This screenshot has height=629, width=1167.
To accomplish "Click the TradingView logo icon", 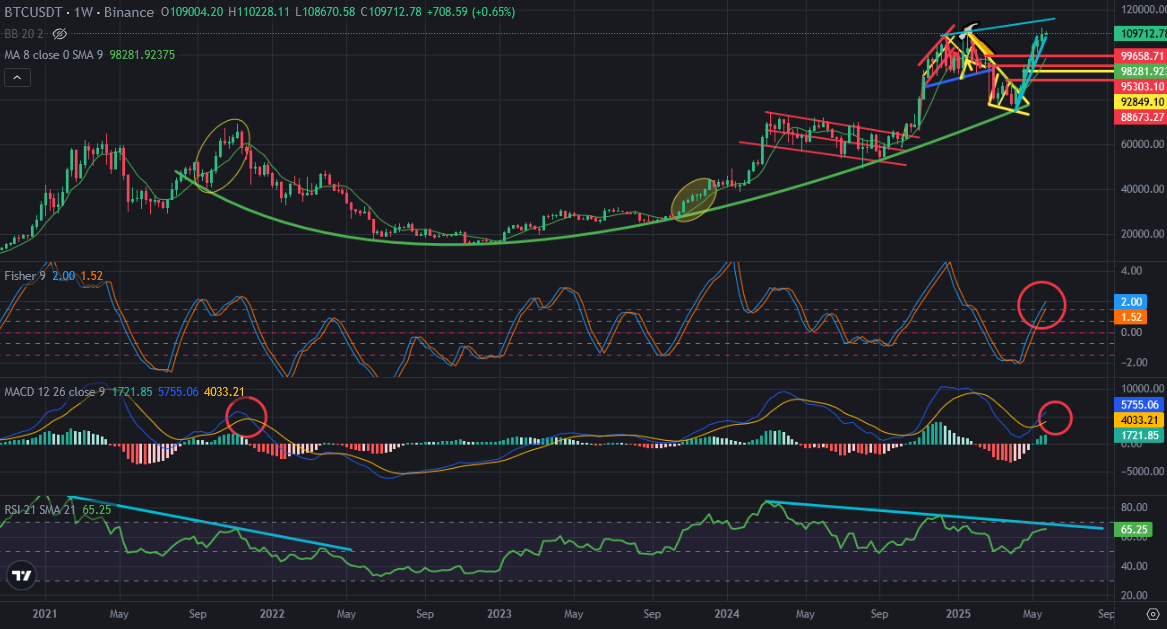I will (22, 575).
